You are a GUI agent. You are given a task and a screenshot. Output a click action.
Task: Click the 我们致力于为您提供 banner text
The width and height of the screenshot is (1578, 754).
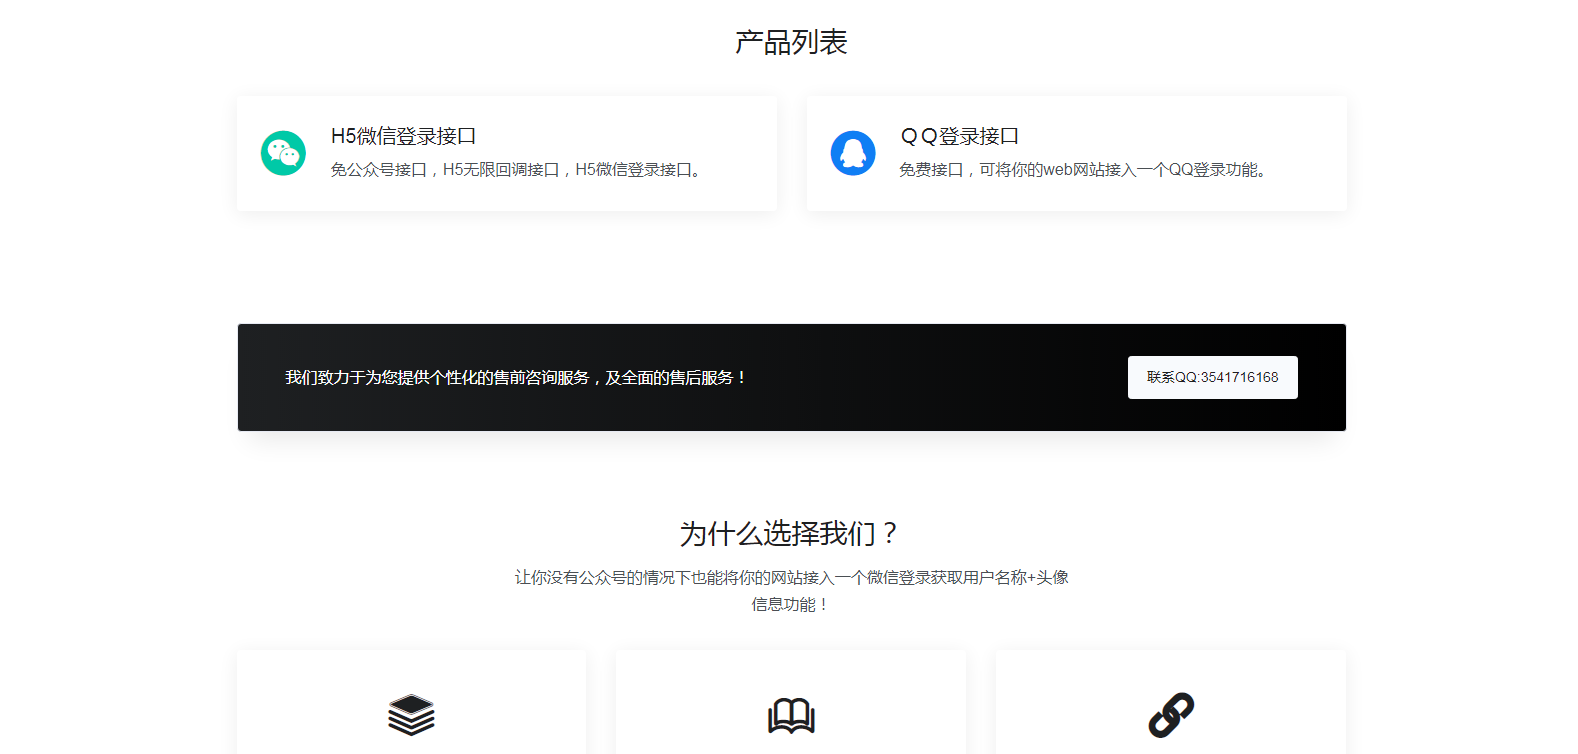coord(516,377)
